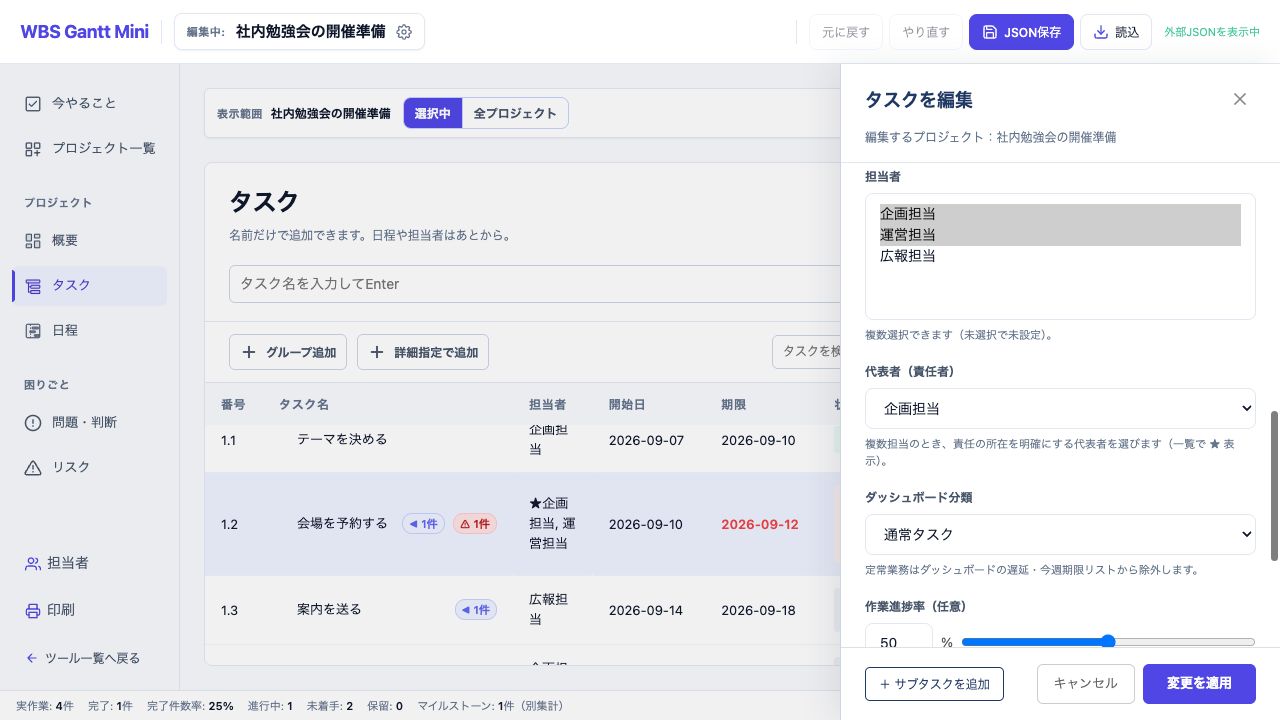Screen dimensions: 1280x720
Task: Adjust the 作業進捗率 slider
Action: pyautogui.click(x=1108, y=642)
